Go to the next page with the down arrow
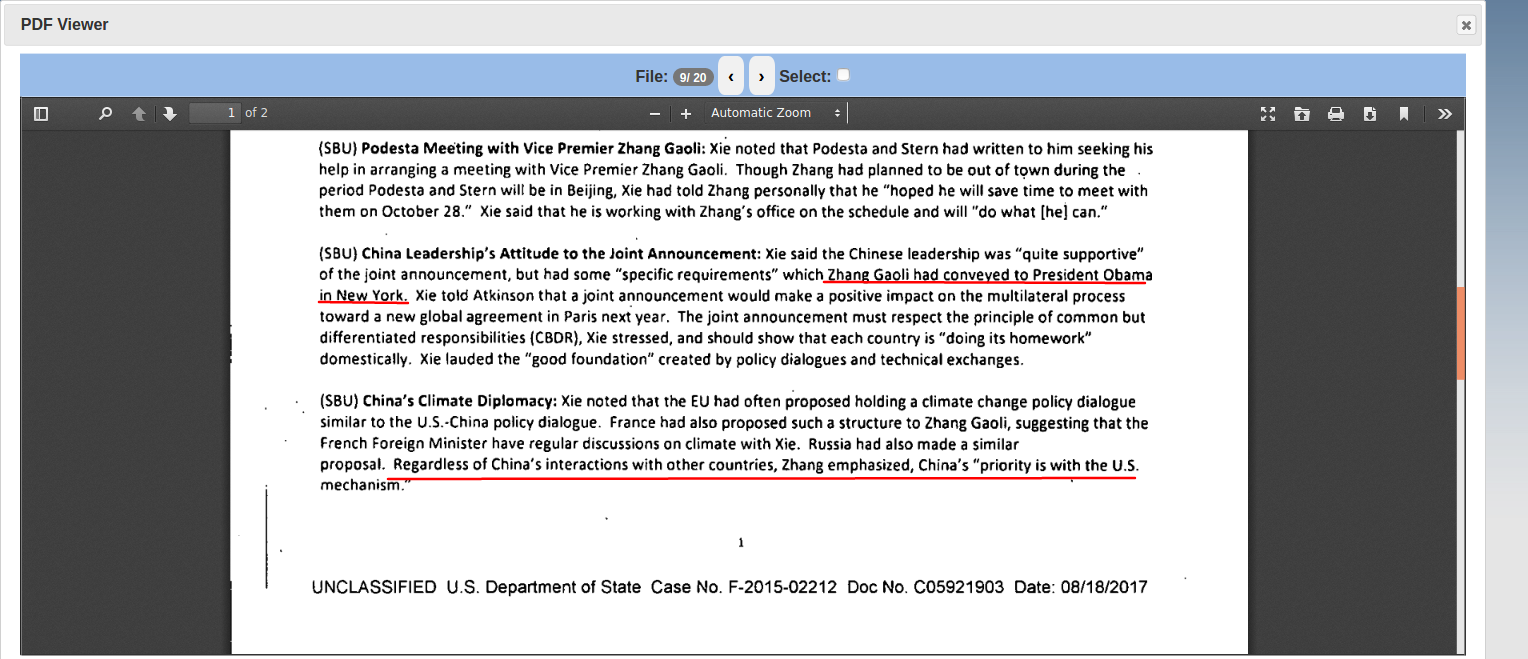 (x=170, y=114)
